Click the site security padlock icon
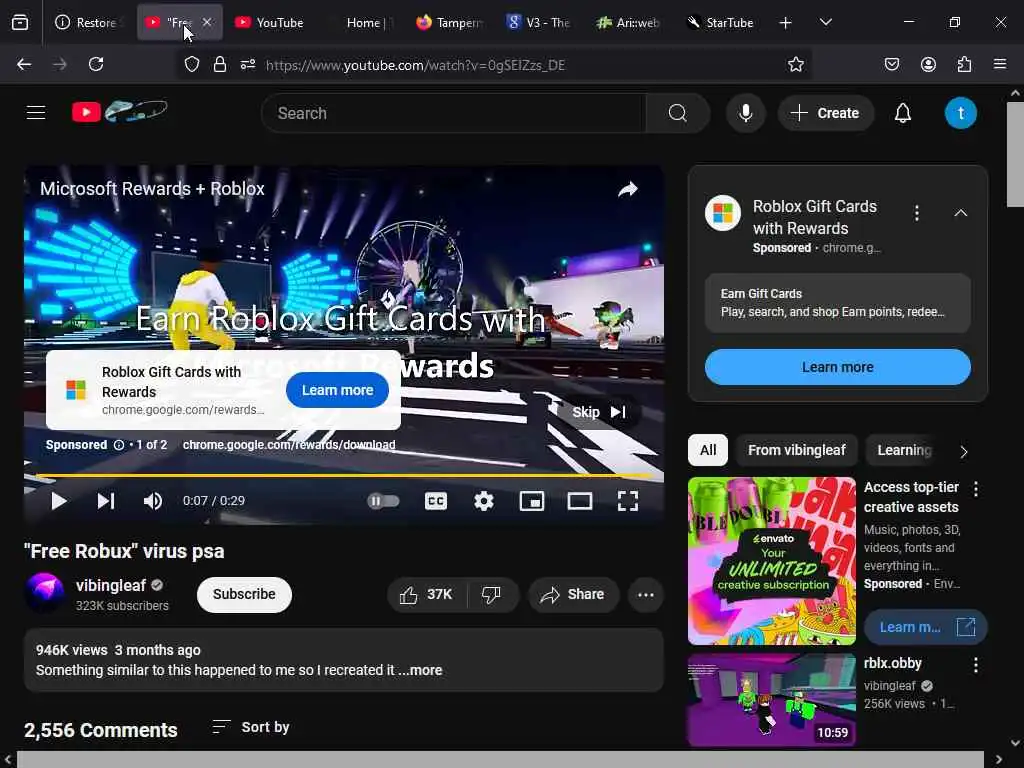This screenshot has width=1024, height=768. pos(220,64)
